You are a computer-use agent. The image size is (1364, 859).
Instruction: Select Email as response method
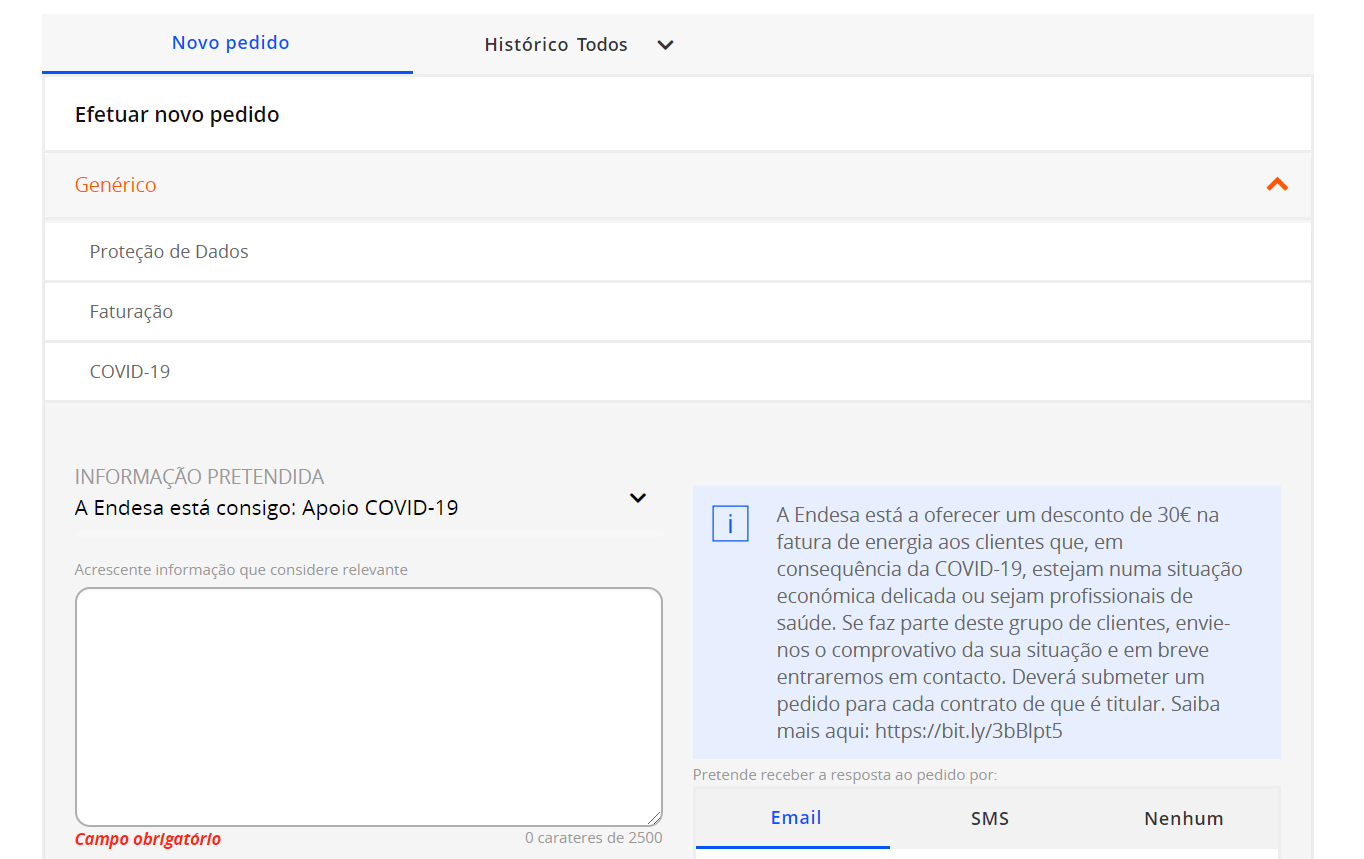(795, 818)
